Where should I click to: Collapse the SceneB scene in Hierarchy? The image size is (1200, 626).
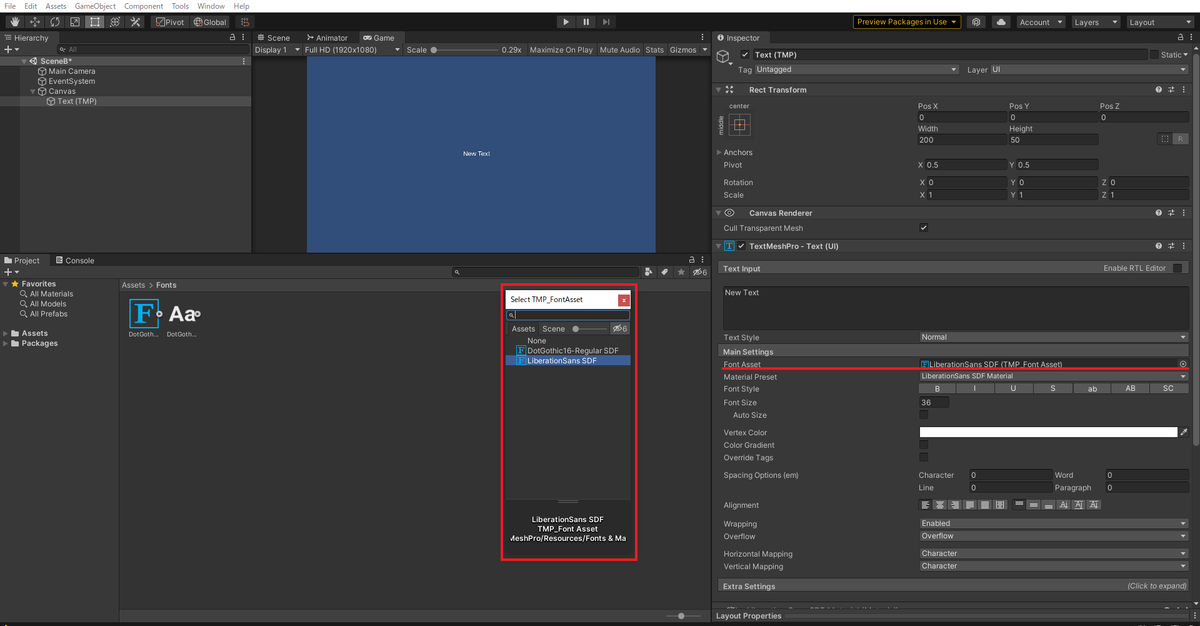(x=24, y=61)
